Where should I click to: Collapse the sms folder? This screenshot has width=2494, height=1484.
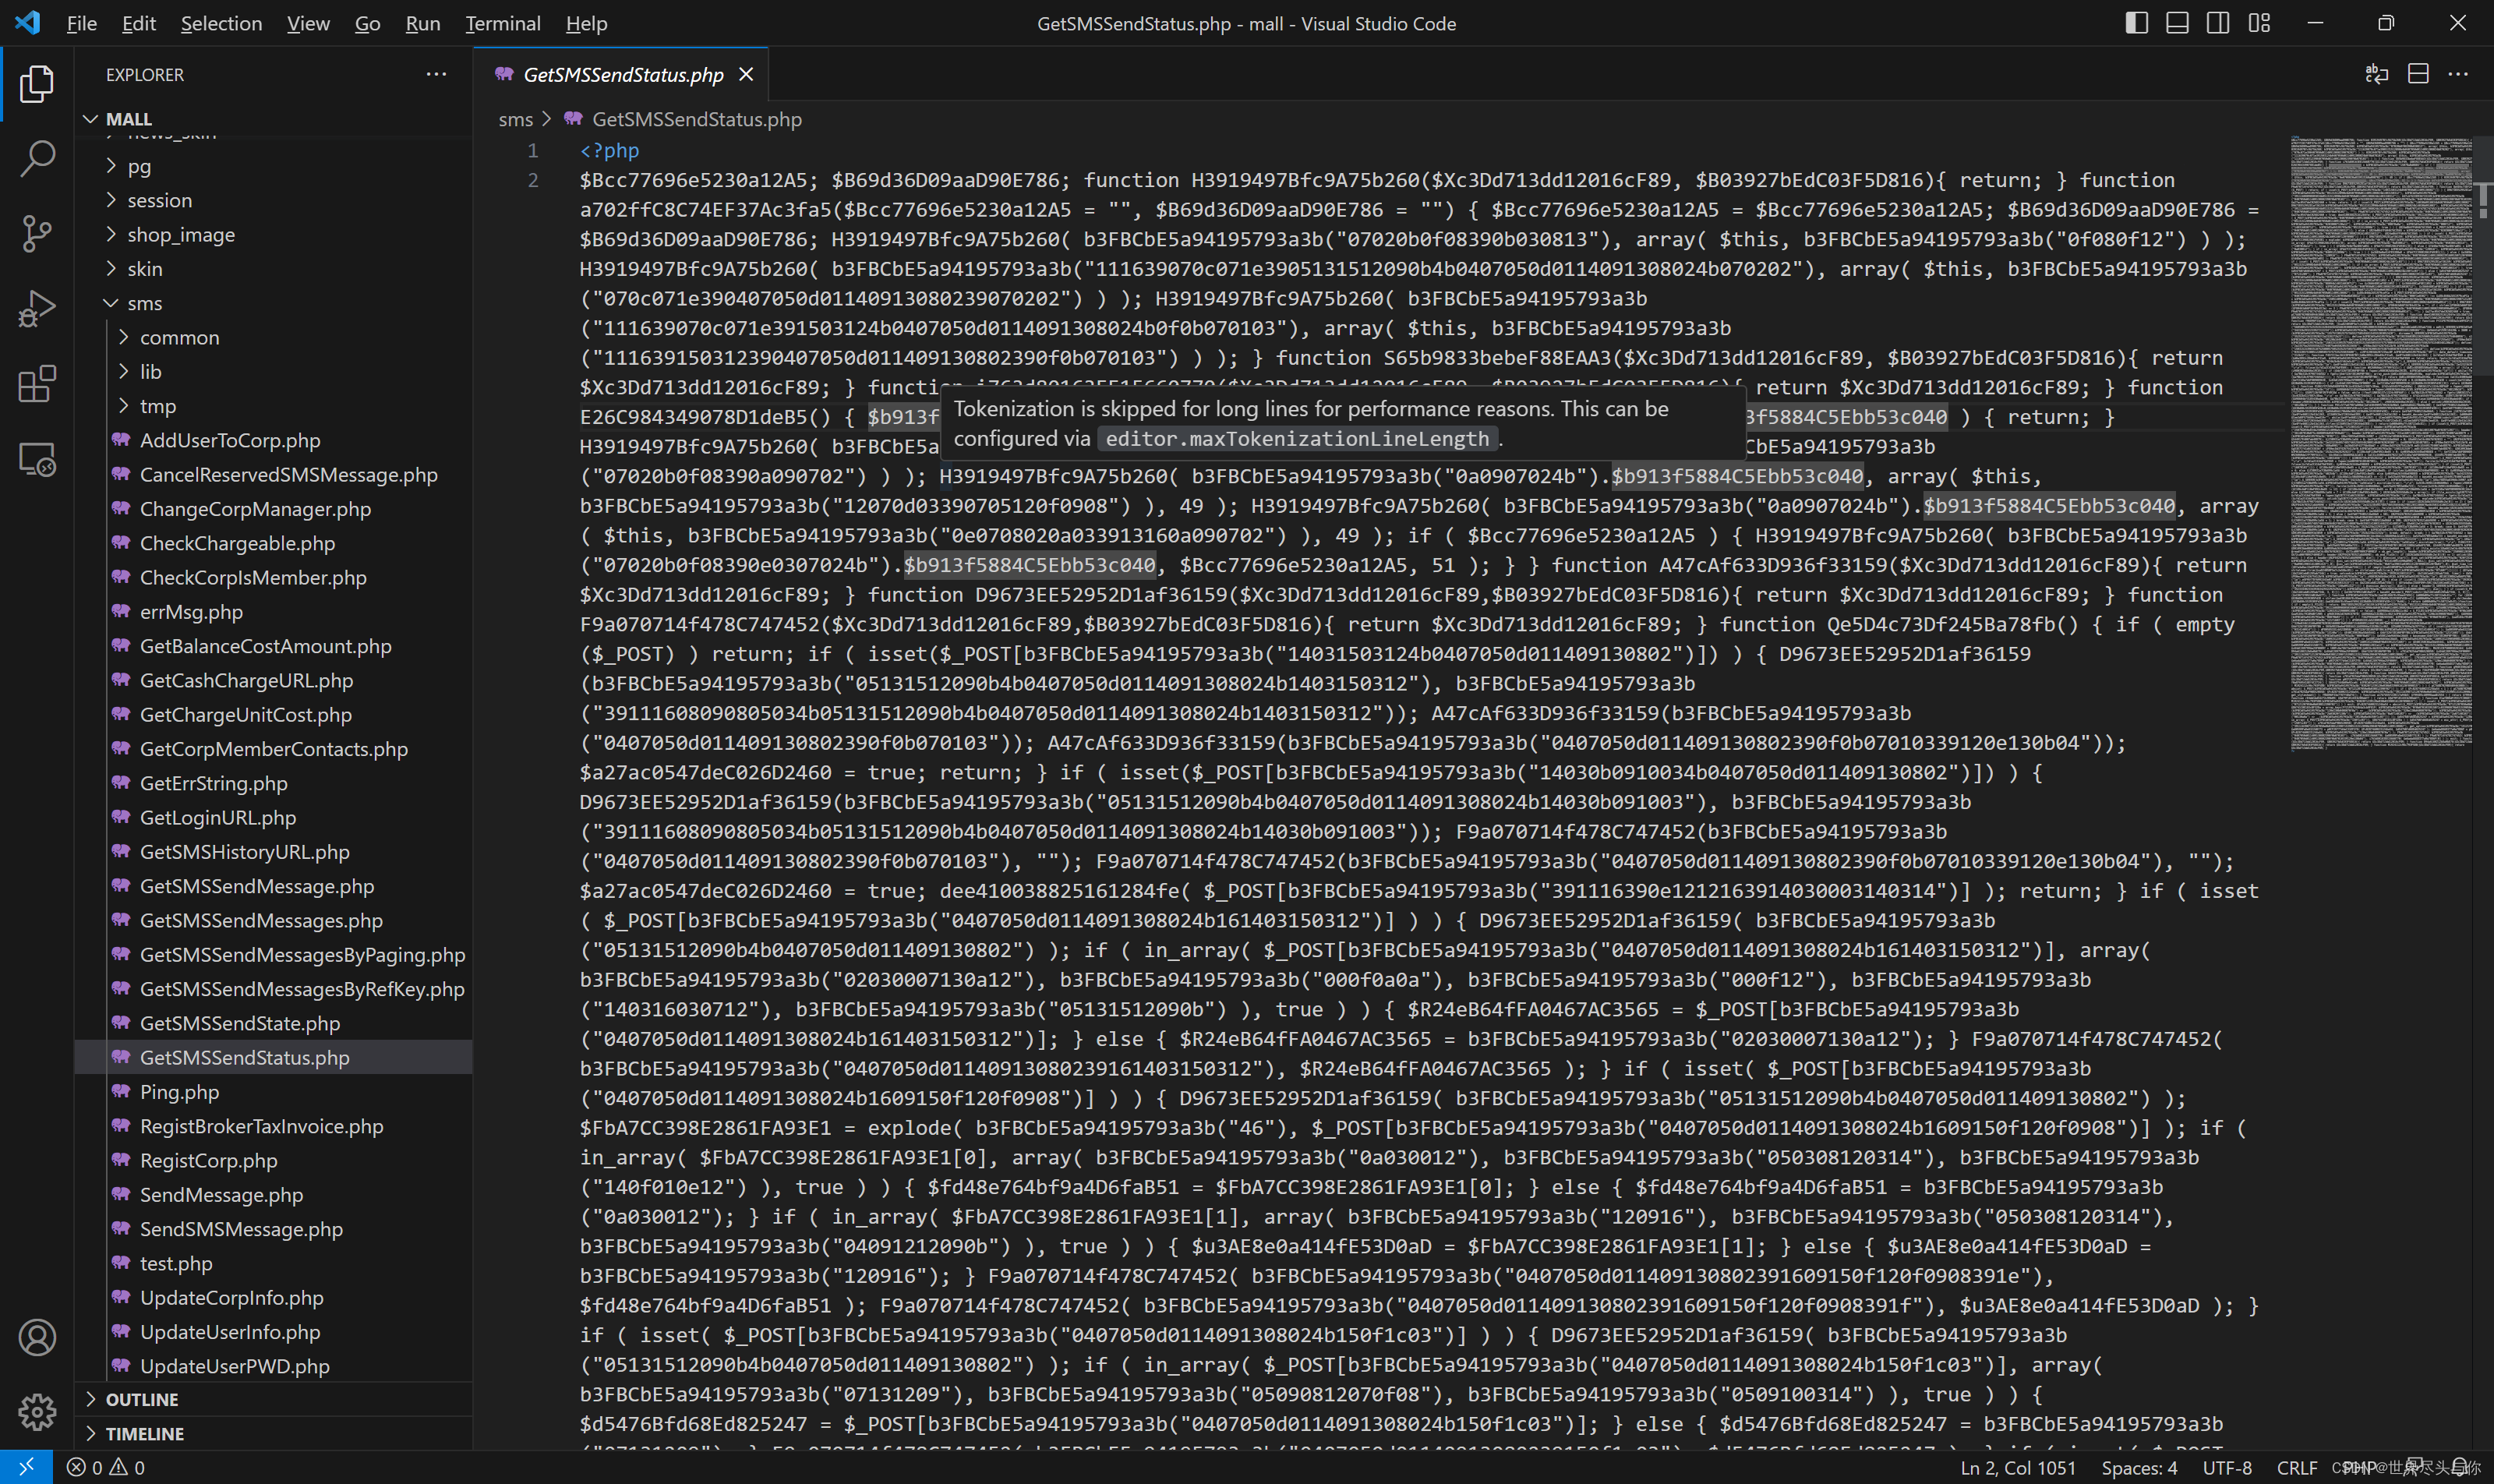pos(144,303)
